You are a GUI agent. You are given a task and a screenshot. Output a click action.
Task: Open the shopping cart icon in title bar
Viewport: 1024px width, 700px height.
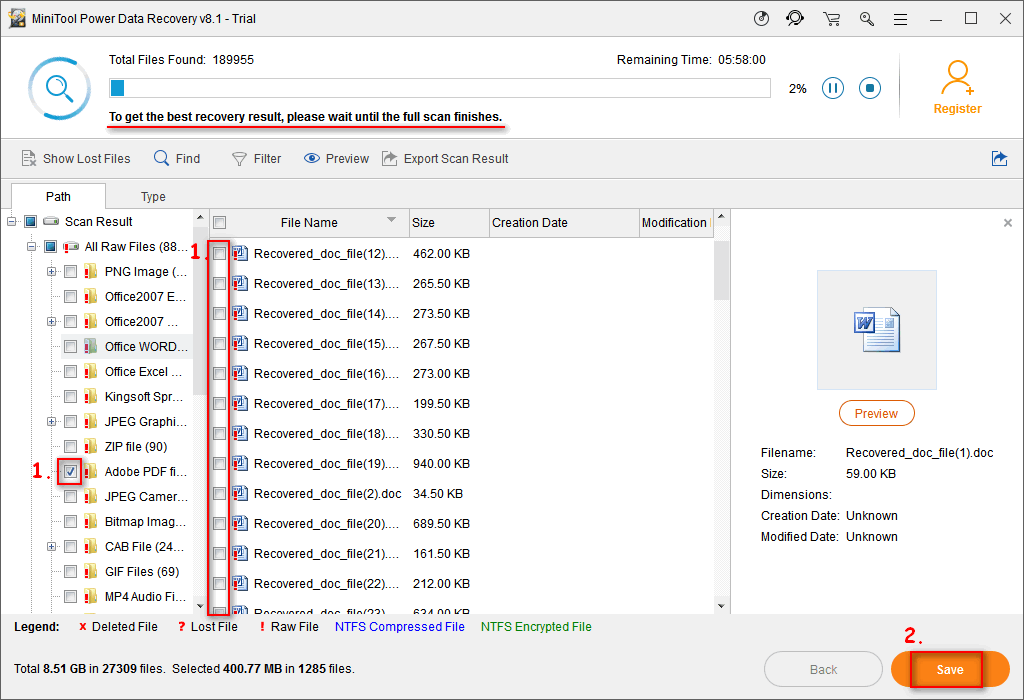coord(831,19)
